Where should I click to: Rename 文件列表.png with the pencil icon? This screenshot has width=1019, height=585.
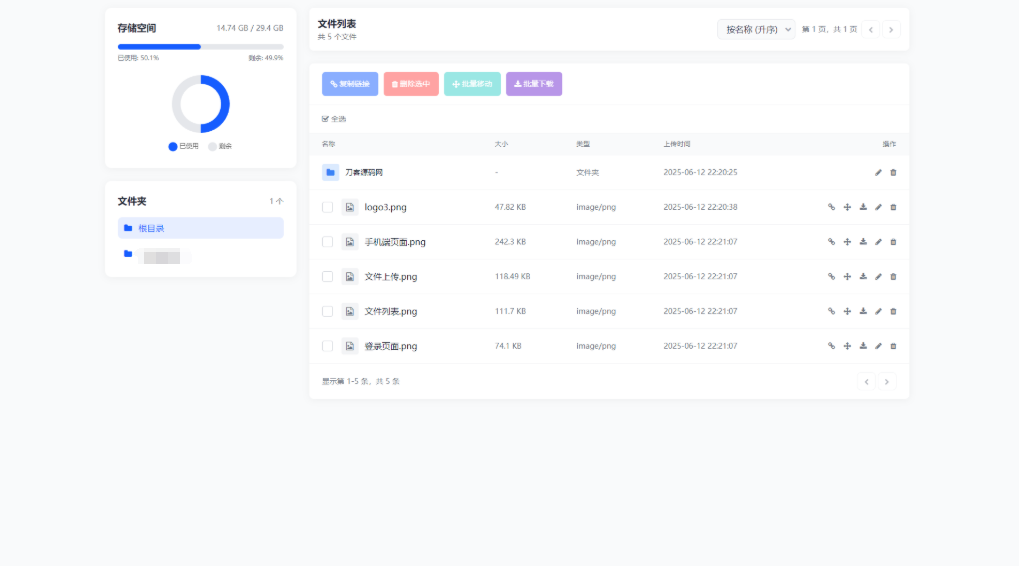point(878,311)
